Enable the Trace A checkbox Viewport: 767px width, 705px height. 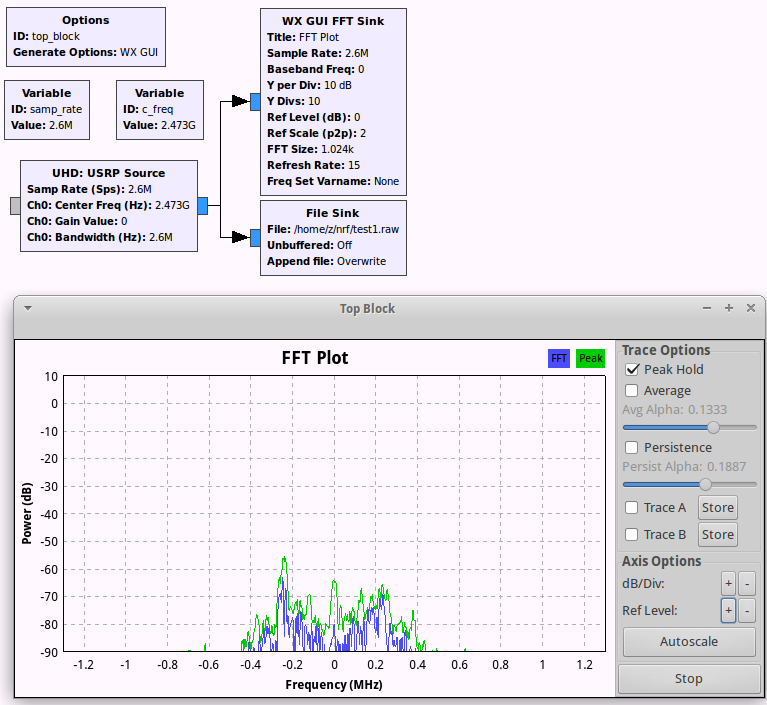632,507
